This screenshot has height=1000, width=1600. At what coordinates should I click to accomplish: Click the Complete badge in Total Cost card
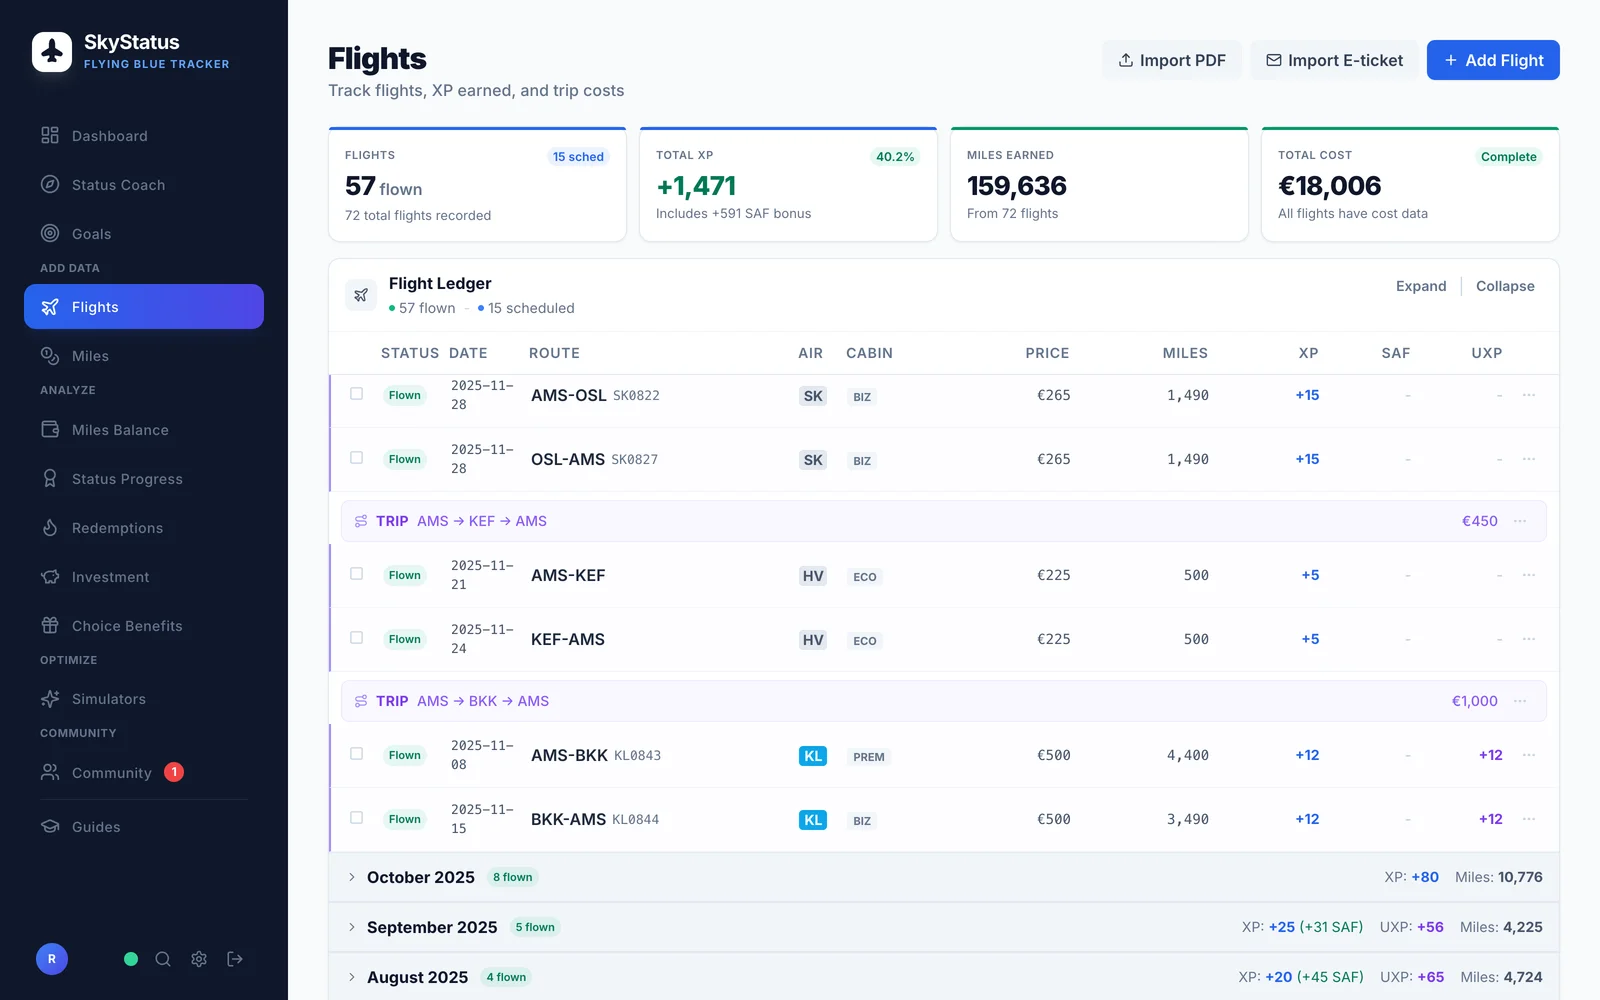[1508, 157]
